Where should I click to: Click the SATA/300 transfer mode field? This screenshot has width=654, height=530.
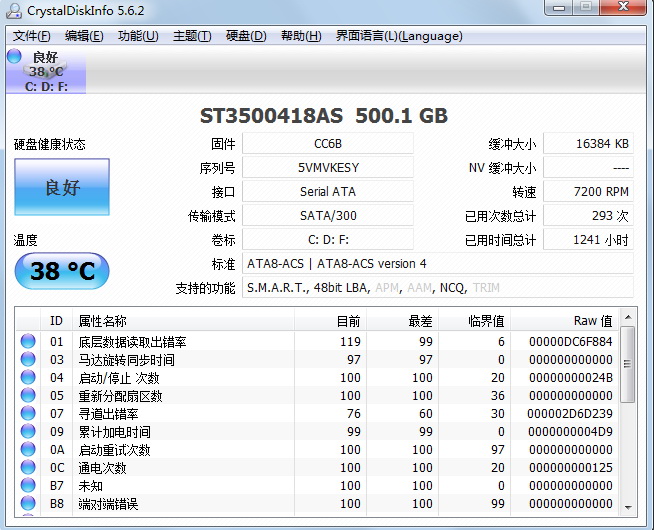click(x=328, y=216)
